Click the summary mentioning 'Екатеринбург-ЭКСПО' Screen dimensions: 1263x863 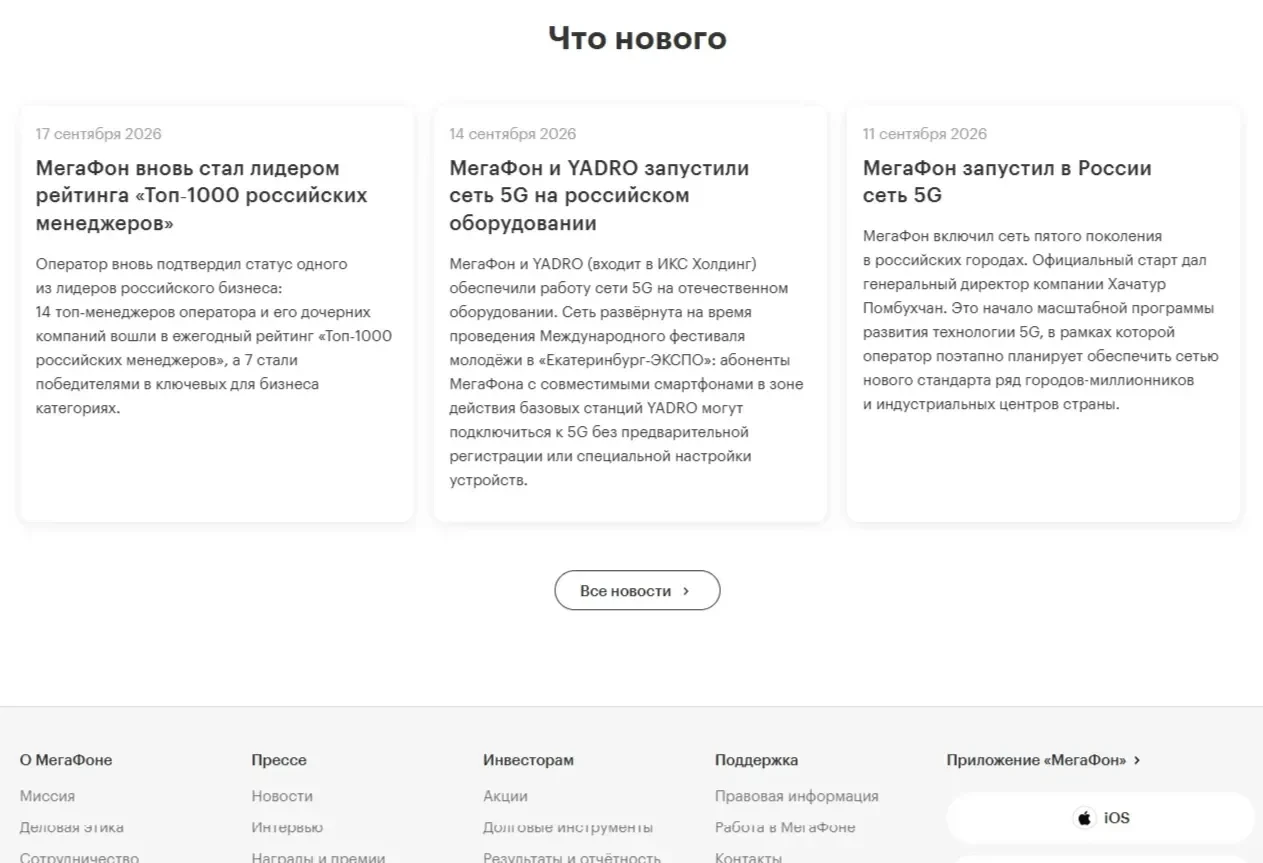coord(626,372)
